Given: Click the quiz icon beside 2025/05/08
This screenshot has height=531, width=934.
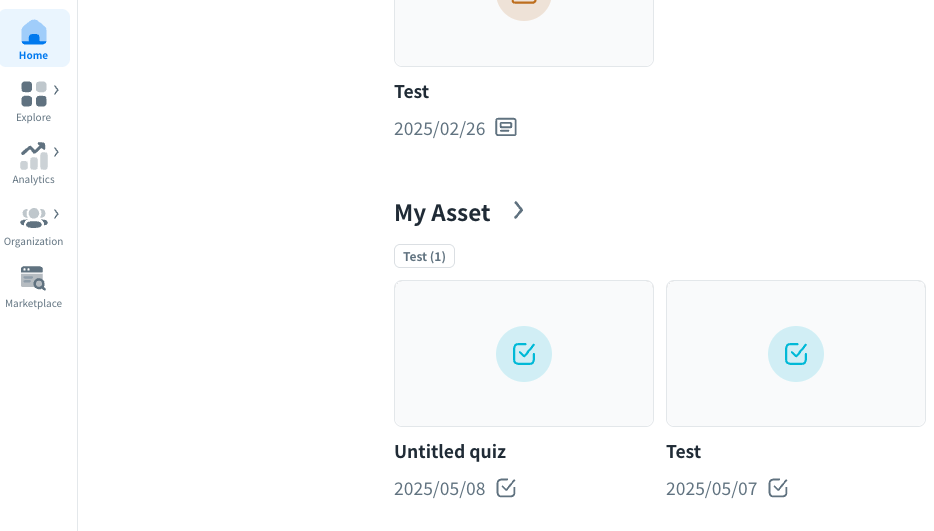Looking at the screenshot, I should click(x=506, y=488).
